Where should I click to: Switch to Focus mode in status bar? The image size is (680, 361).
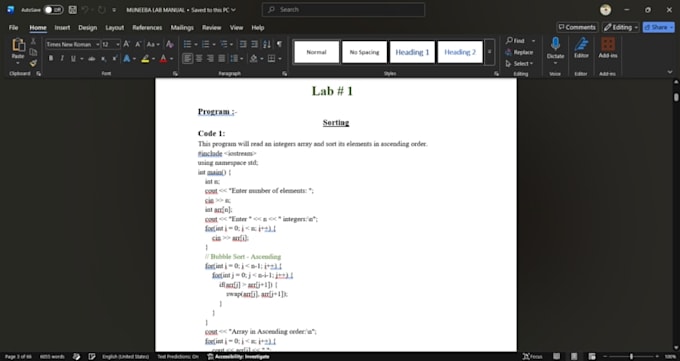[533, 356]
